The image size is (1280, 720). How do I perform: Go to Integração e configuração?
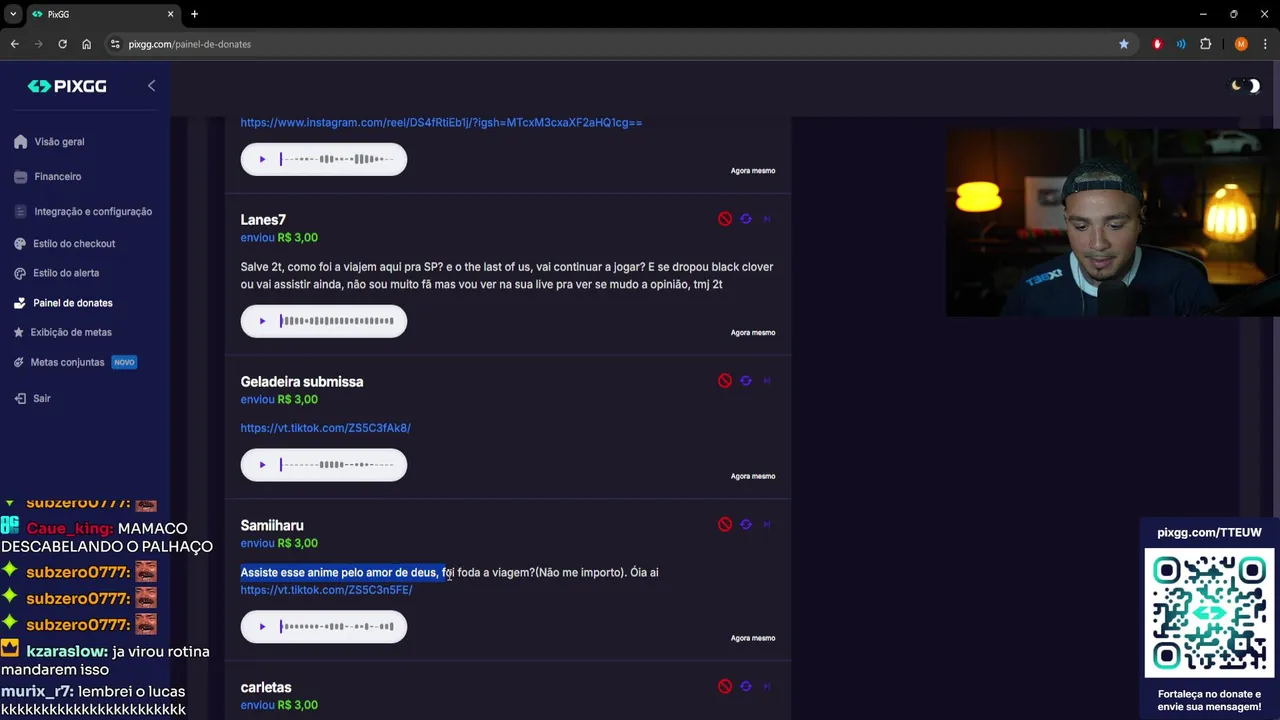[x=84, y=212]
